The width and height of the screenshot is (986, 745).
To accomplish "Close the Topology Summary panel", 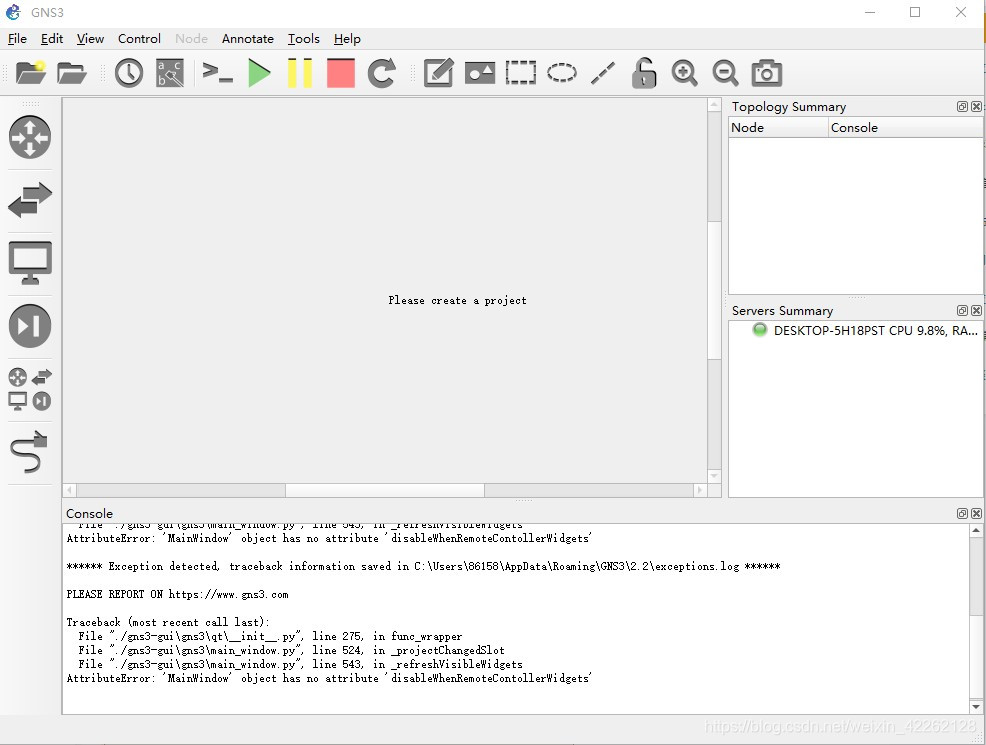I will point(976,106).
